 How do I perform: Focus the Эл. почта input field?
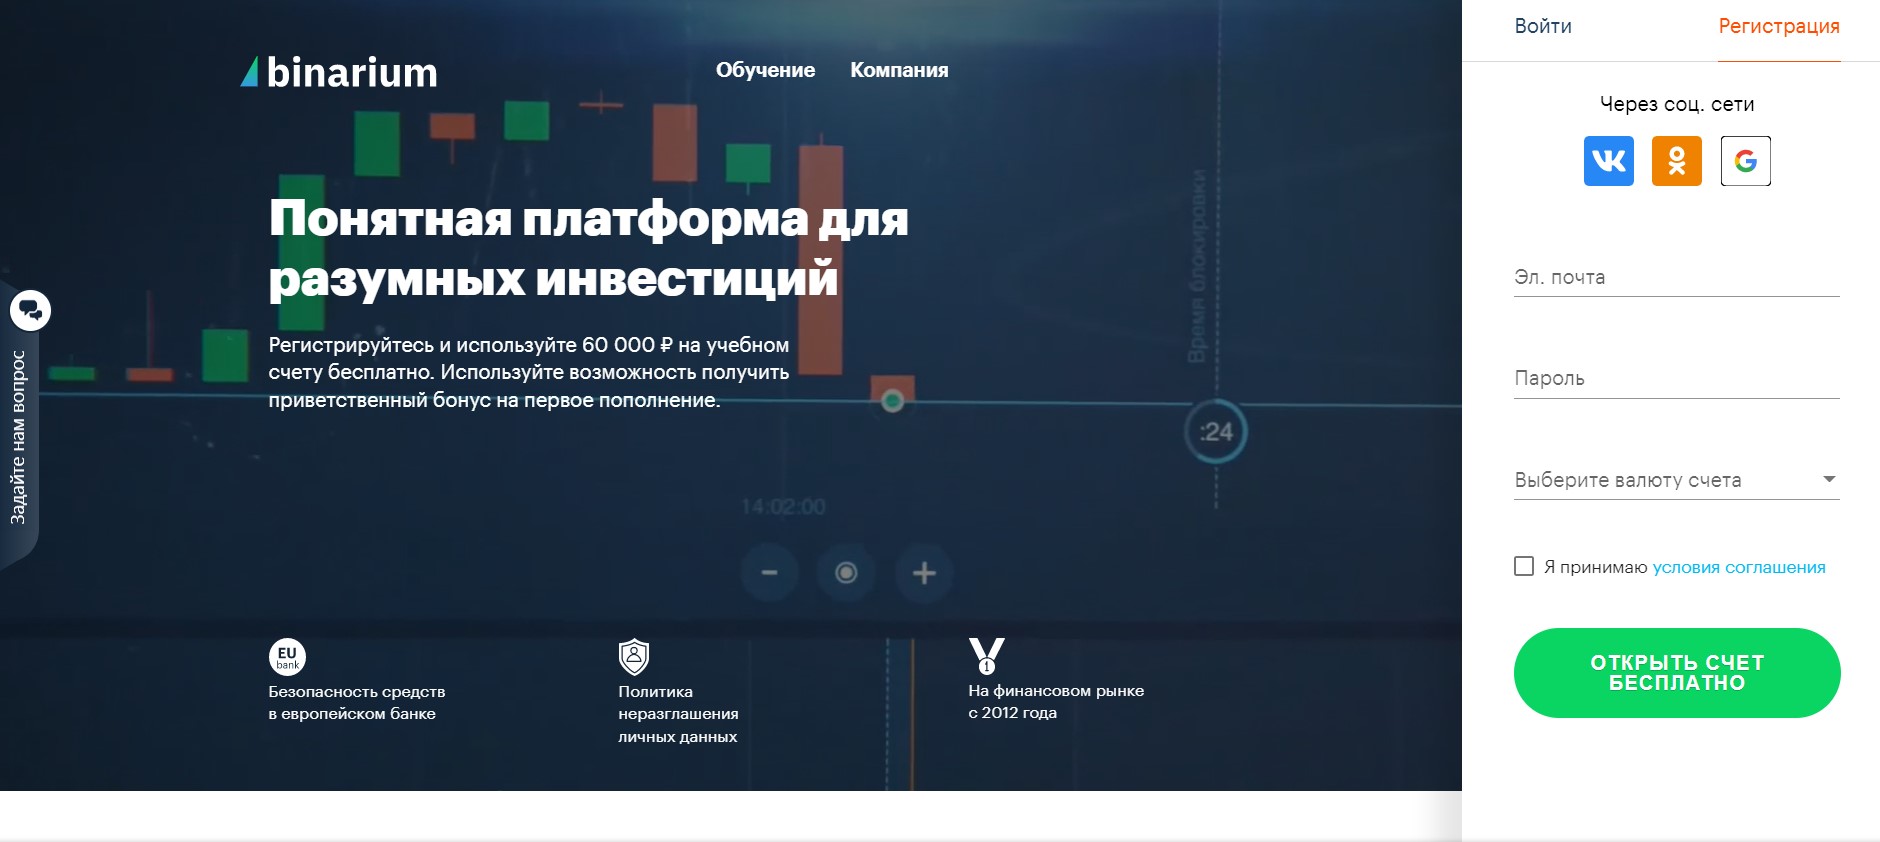pos(1677,277)
